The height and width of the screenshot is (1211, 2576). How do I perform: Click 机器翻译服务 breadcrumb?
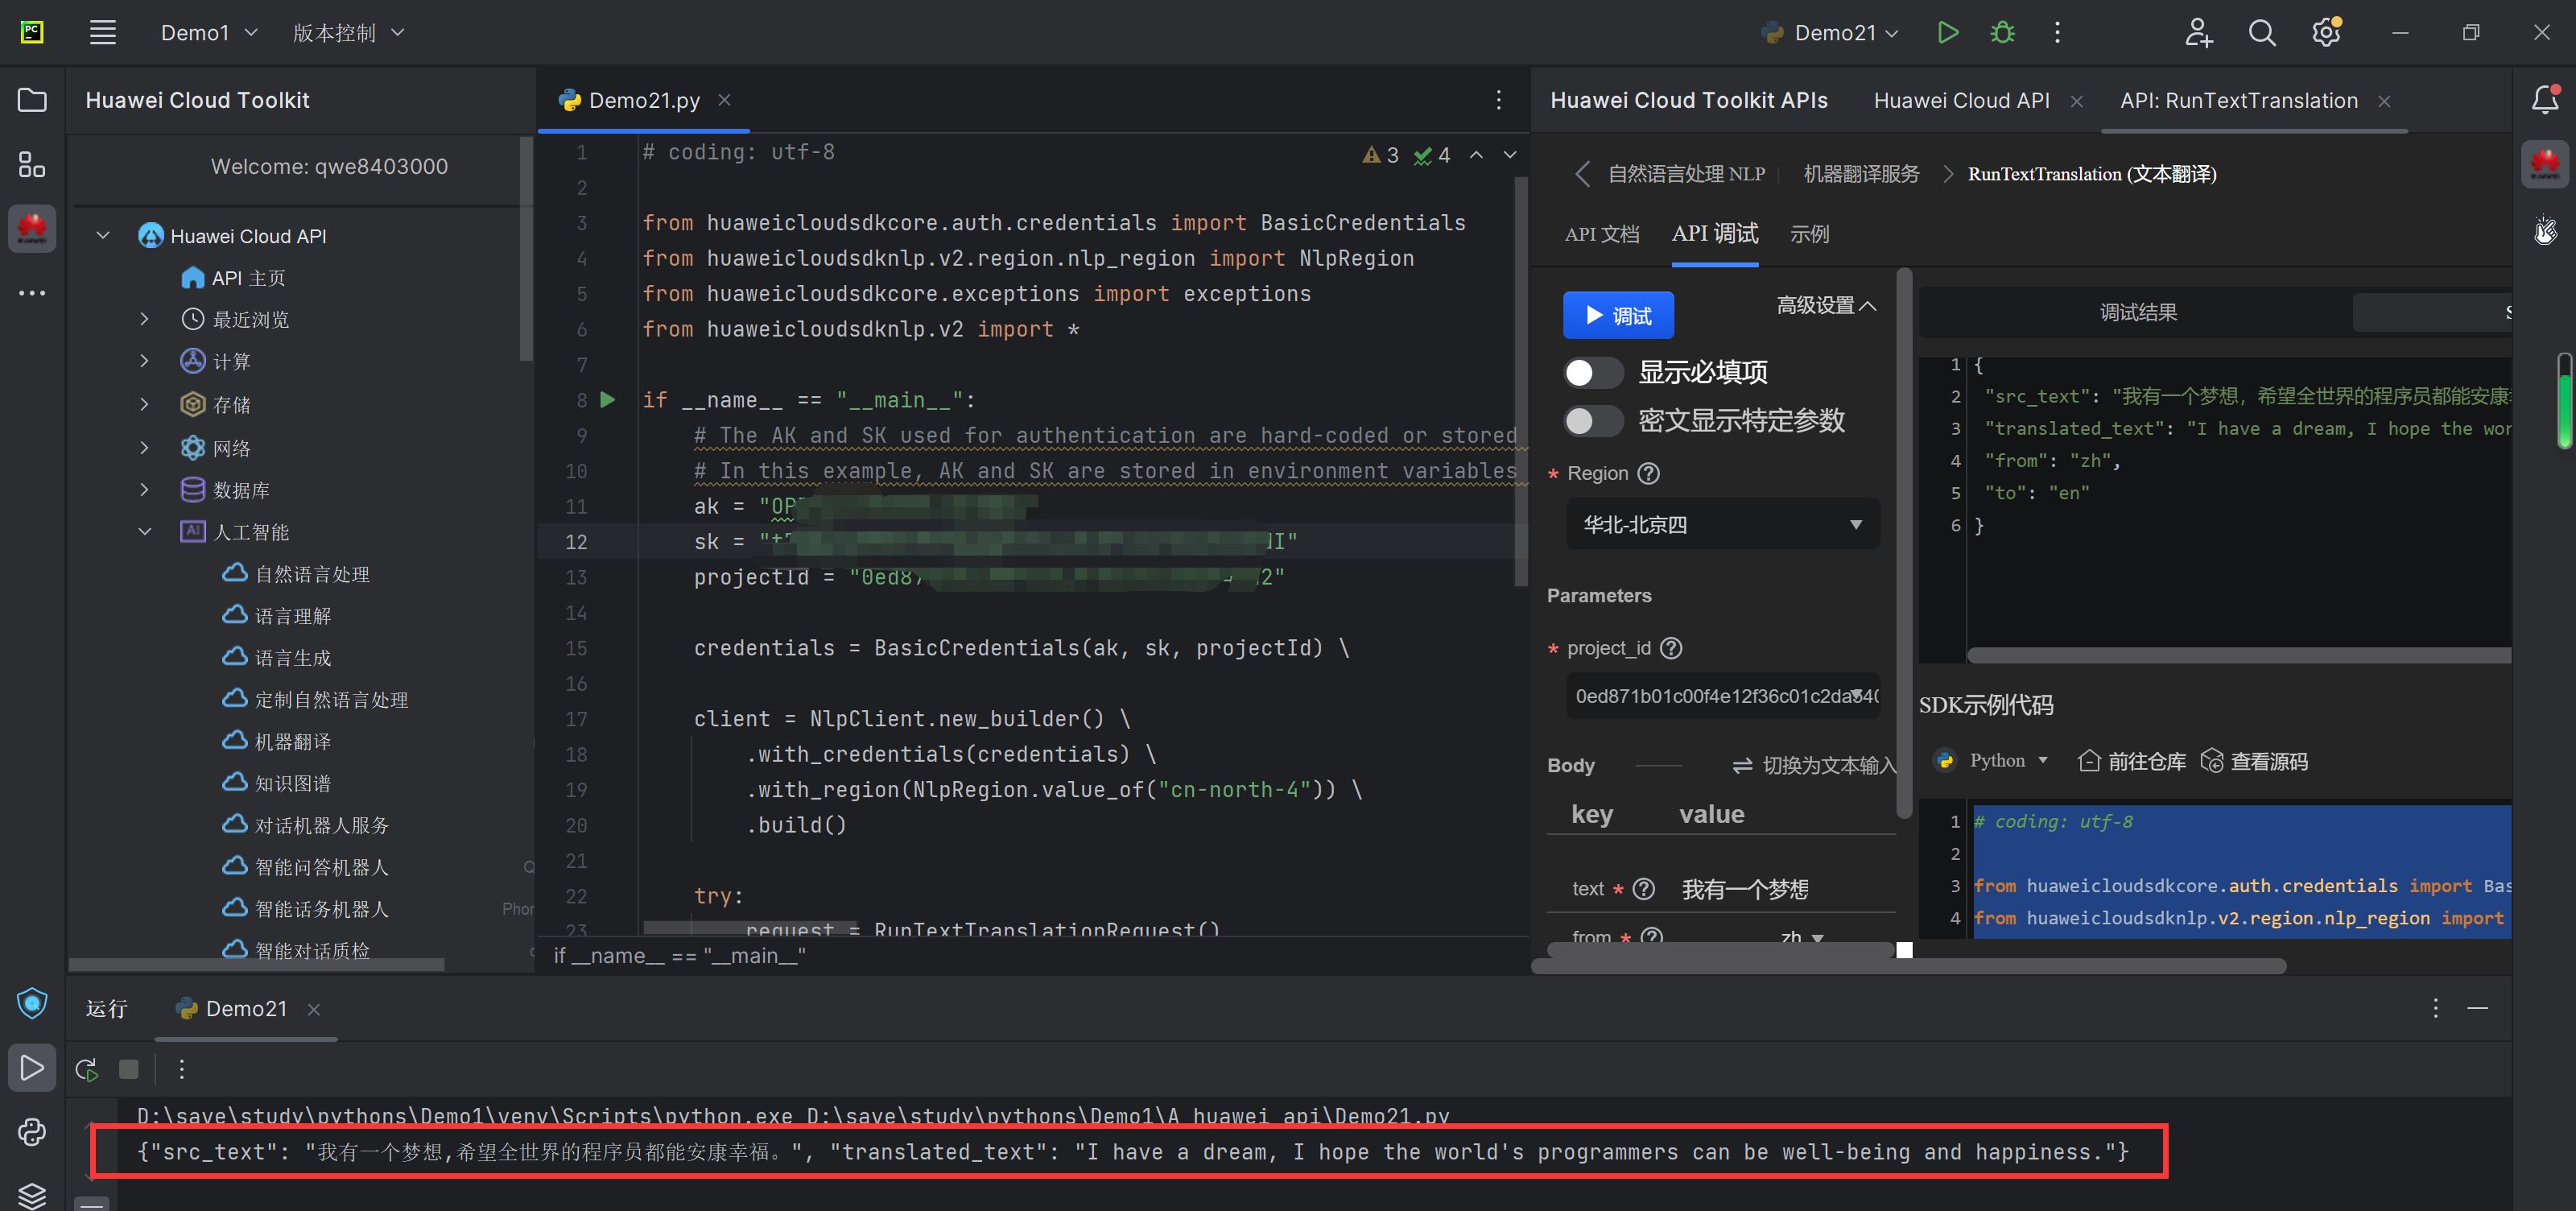coord(1861,174)
